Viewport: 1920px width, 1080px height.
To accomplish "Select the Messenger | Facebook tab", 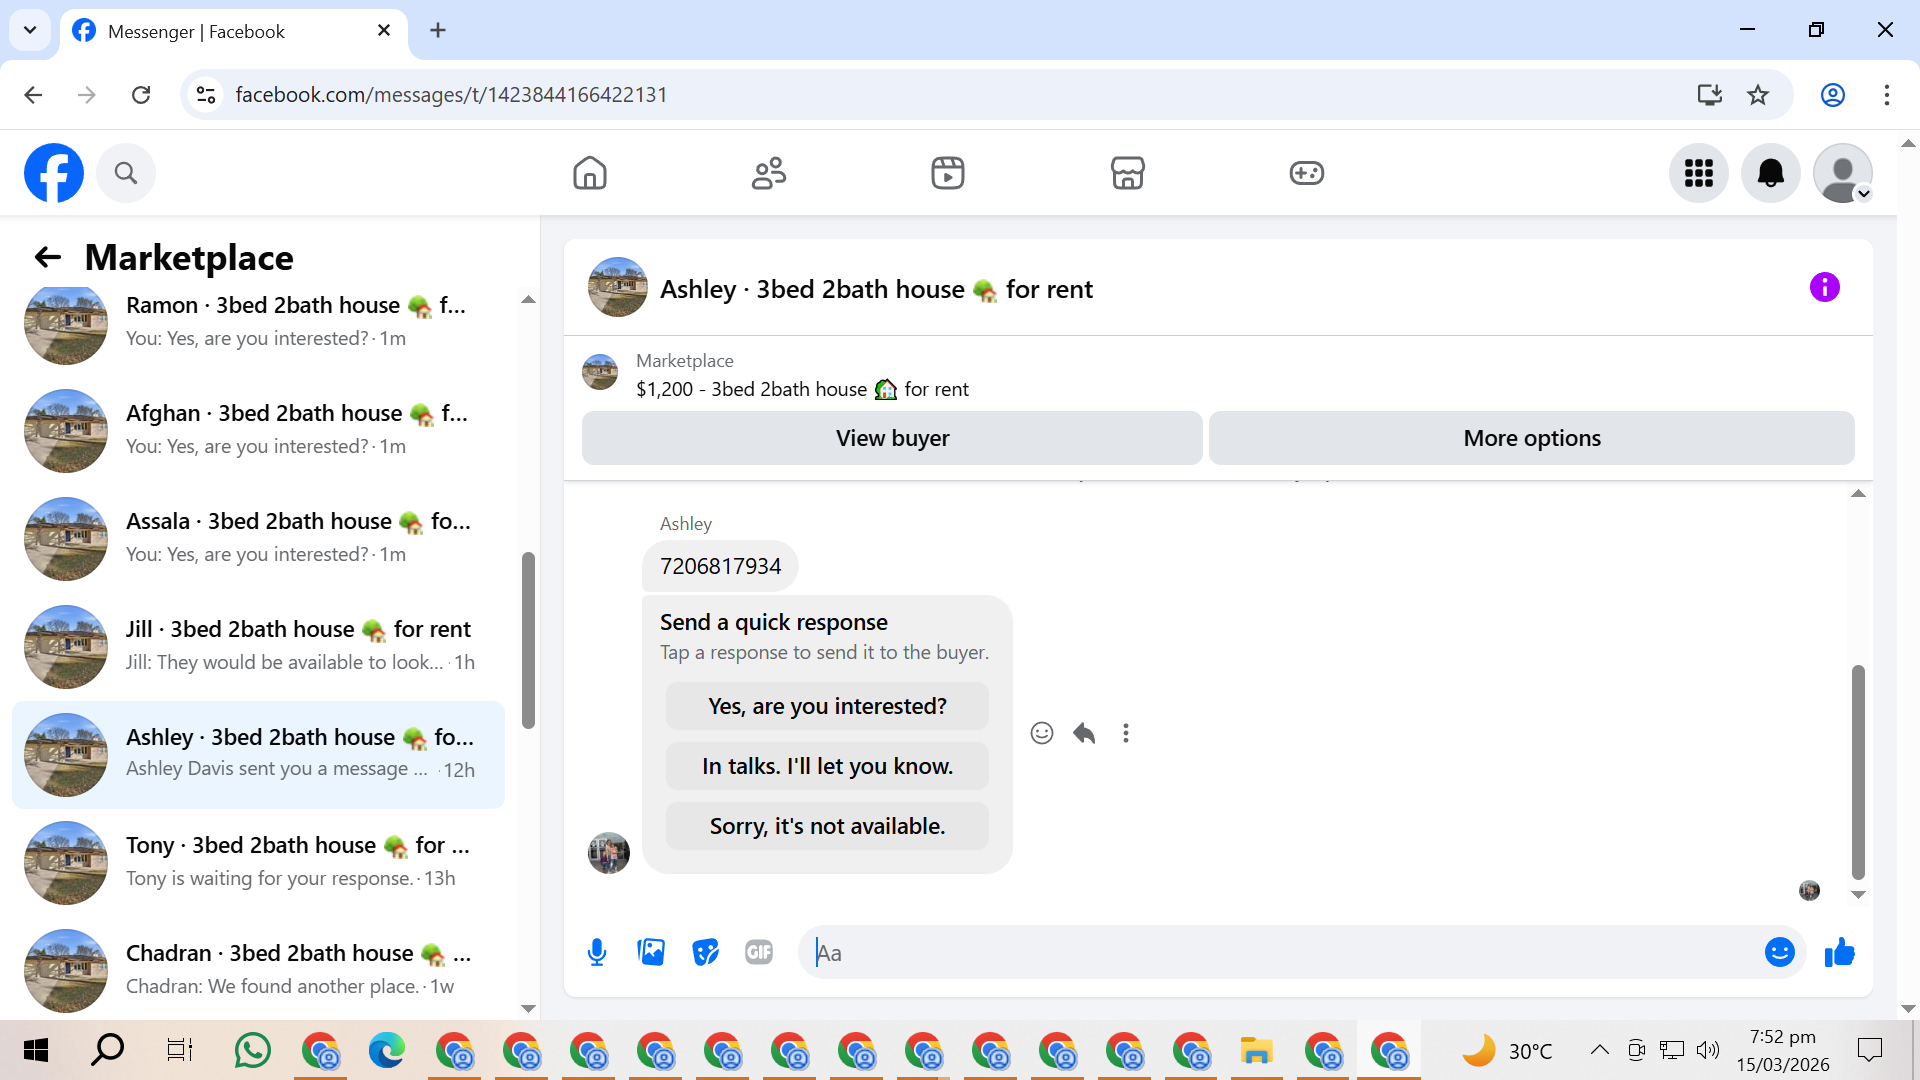I will pyautogui.click(x=234, y=31).
